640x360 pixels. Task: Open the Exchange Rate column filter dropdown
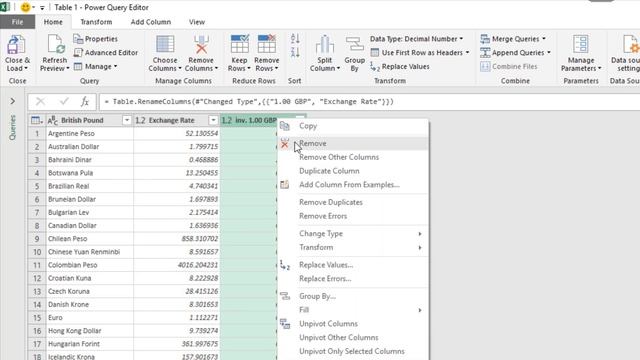[x=213, y=120]
